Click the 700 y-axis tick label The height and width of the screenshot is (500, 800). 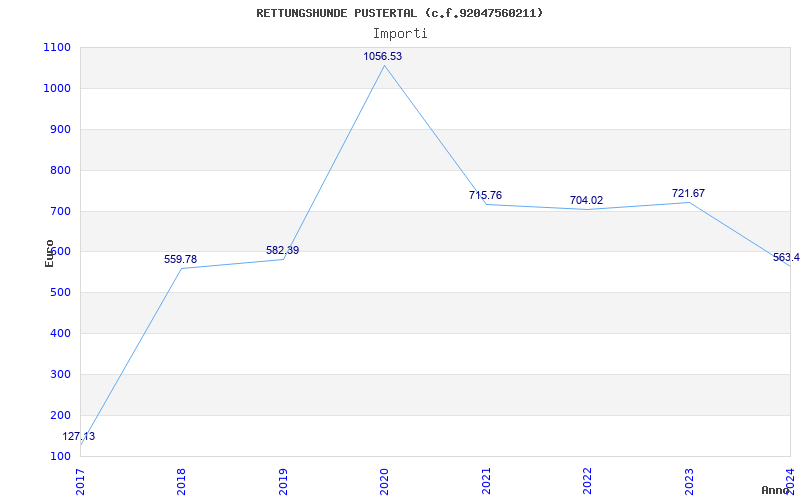coord(60,211)
